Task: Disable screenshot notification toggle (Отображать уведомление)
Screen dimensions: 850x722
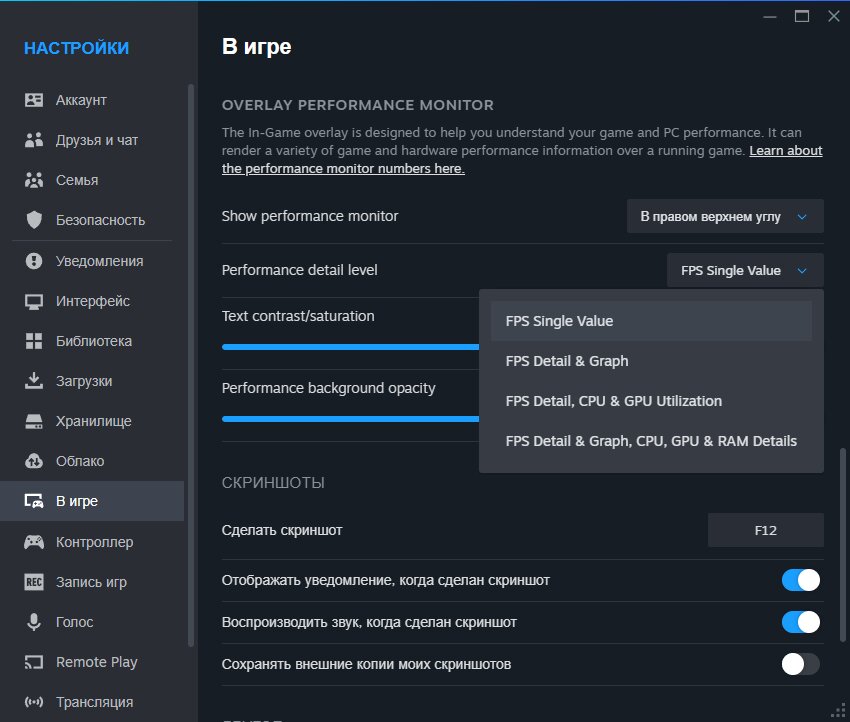Action: [x=800, y=580]
